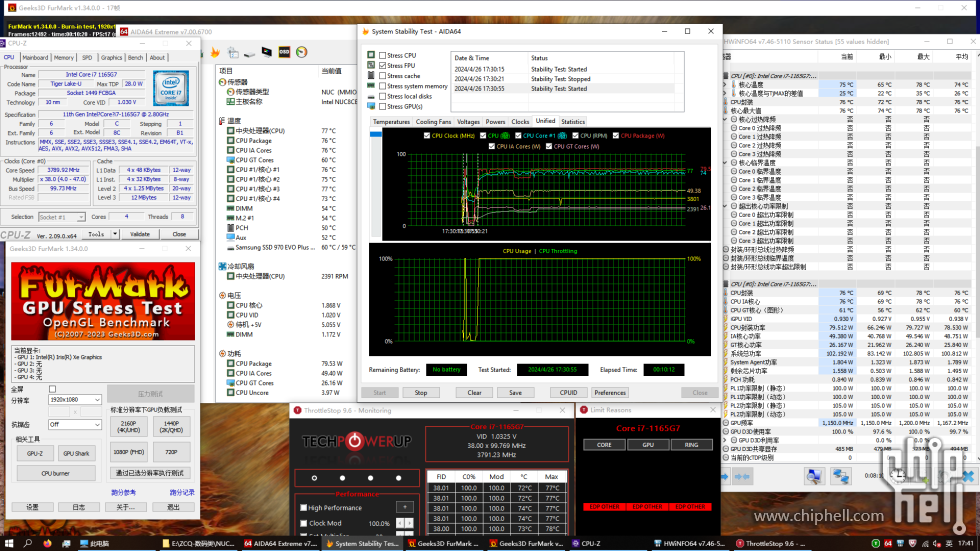Click the gauge sensor icon in AIDA64 toolbar
The width and height of the screenshot is (980, 551).
302,52
